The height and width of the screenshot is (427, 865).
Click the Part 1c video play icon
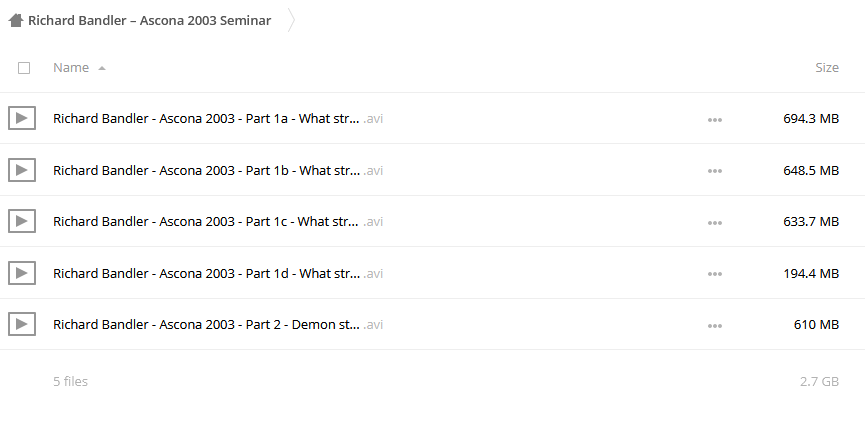pos(22,221)
